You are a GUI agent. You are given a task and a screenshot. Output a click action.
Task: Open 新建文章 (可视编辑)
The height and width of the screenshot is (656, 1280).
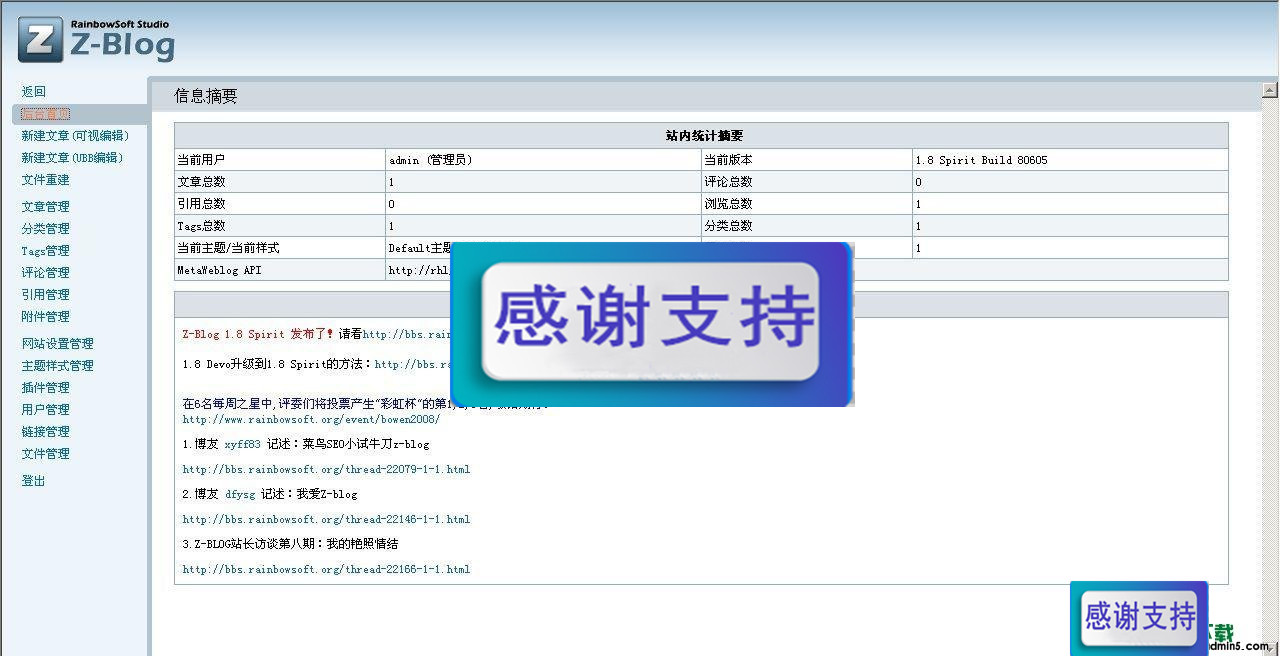pyautogui.click(x=76, y=136)
